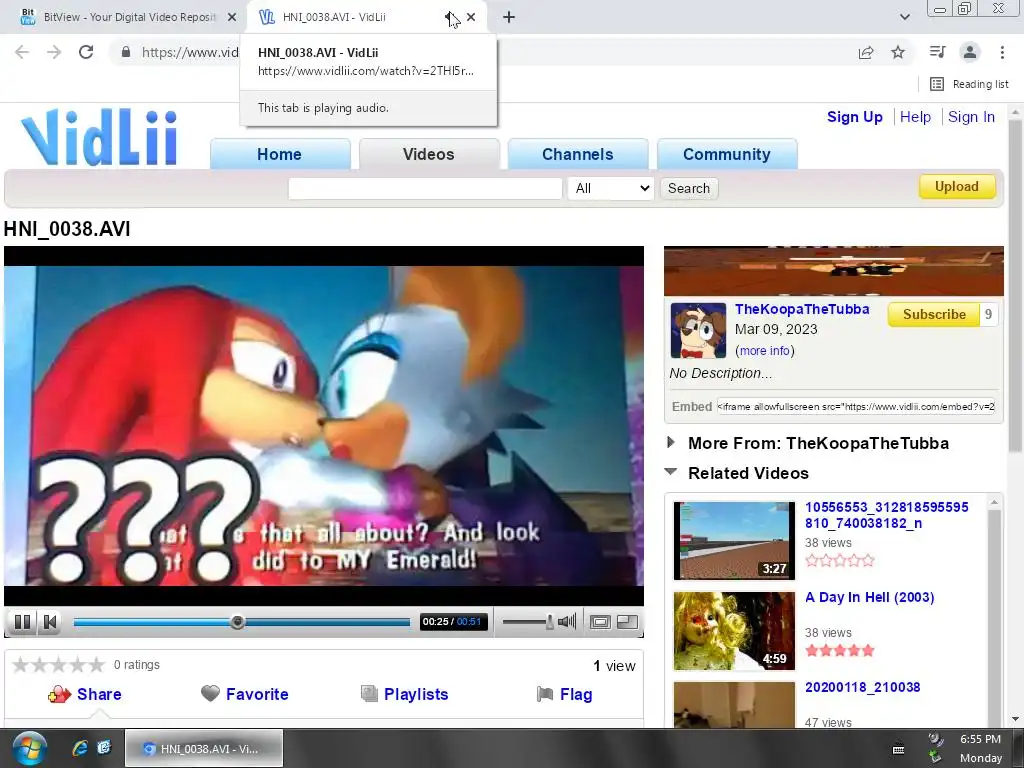Click the Search button

[x=689, y=189]
